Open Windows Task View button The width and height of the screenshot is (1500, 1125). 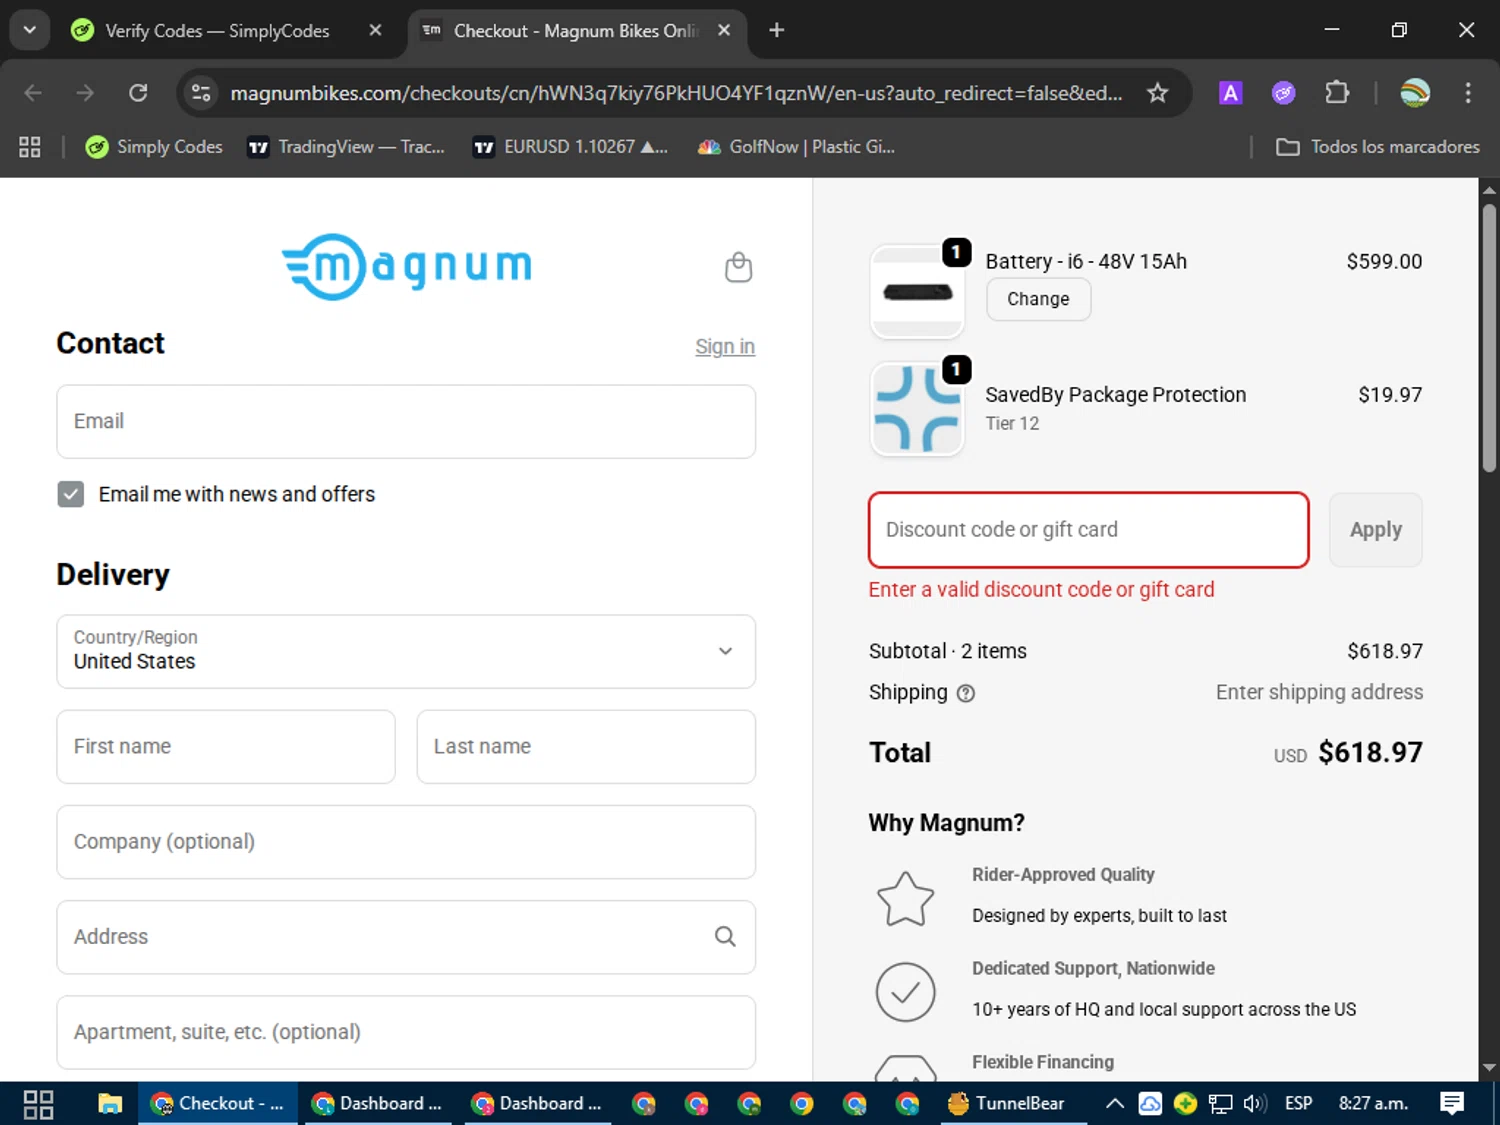click(x=38, y=1104)
